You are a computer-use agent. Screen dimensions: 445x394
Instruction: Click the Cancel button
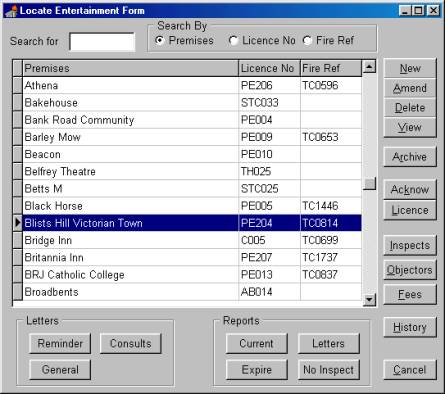(410, 370)
